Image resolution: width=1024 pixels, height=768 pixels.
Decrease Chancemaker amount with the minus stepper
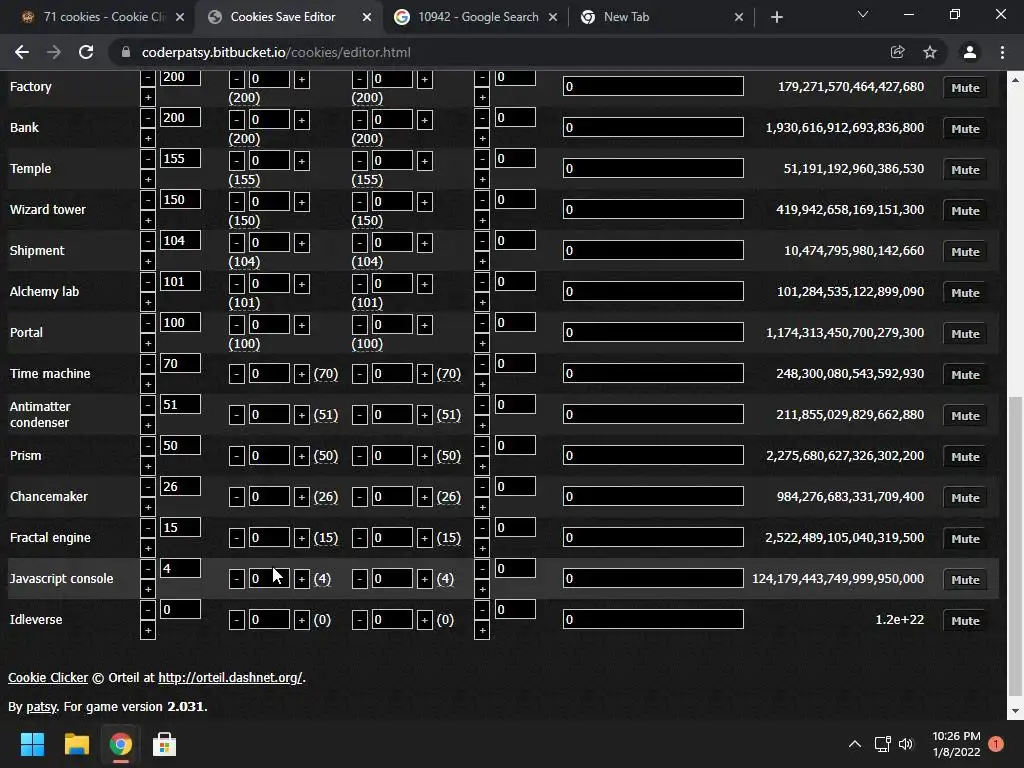pyautogui.click(x=148, y=487)
